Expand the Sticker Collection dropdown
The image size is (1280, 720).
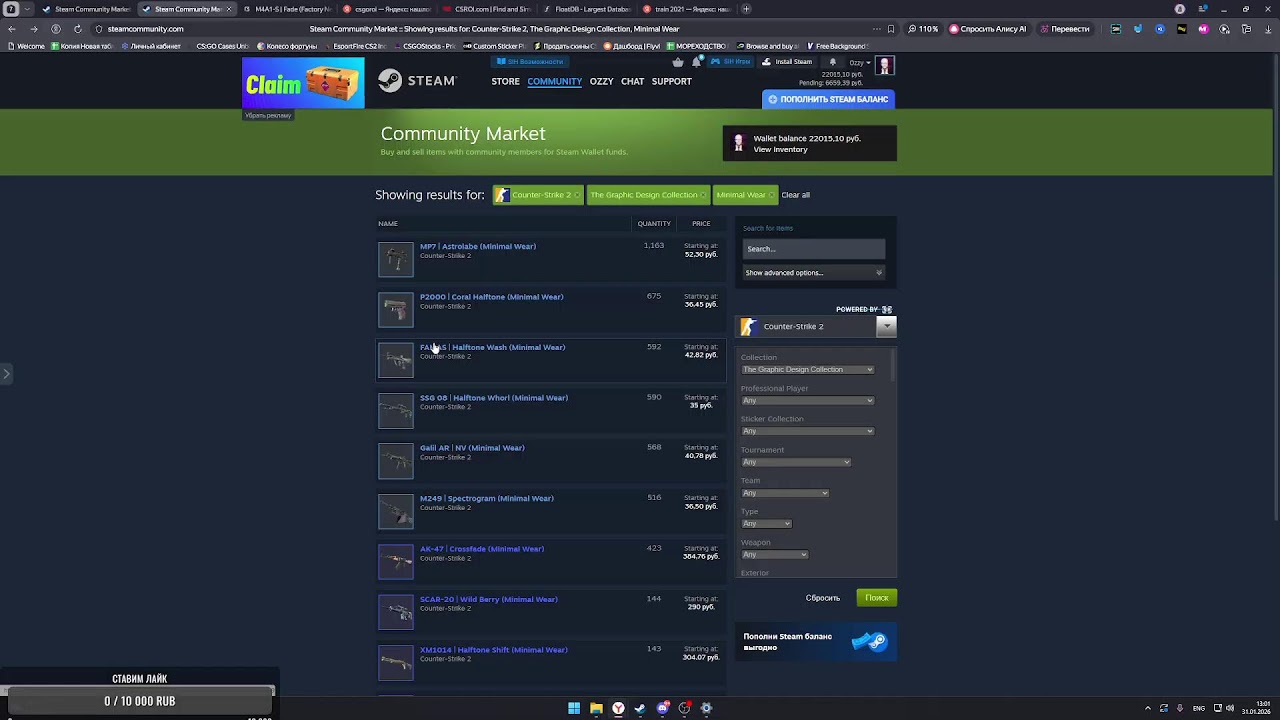[808, 431]
